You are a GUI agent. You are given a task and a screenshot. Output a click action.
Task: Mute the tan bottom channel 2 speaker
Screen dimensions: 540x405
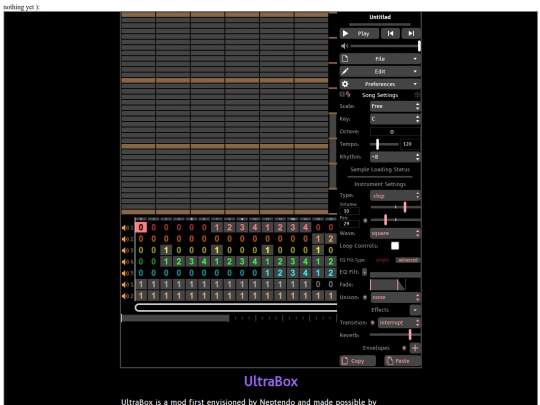click(125, 296)
